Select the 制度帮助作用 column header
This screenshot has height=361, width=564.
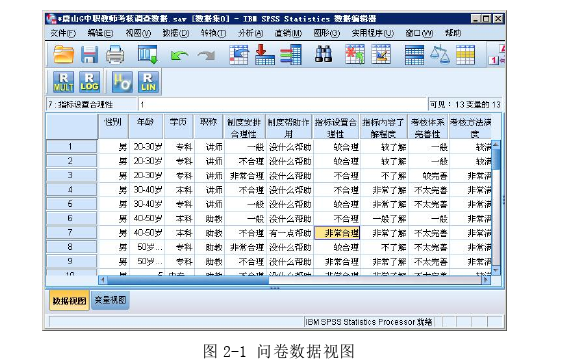pyautogui.click(x=289, y=127)
